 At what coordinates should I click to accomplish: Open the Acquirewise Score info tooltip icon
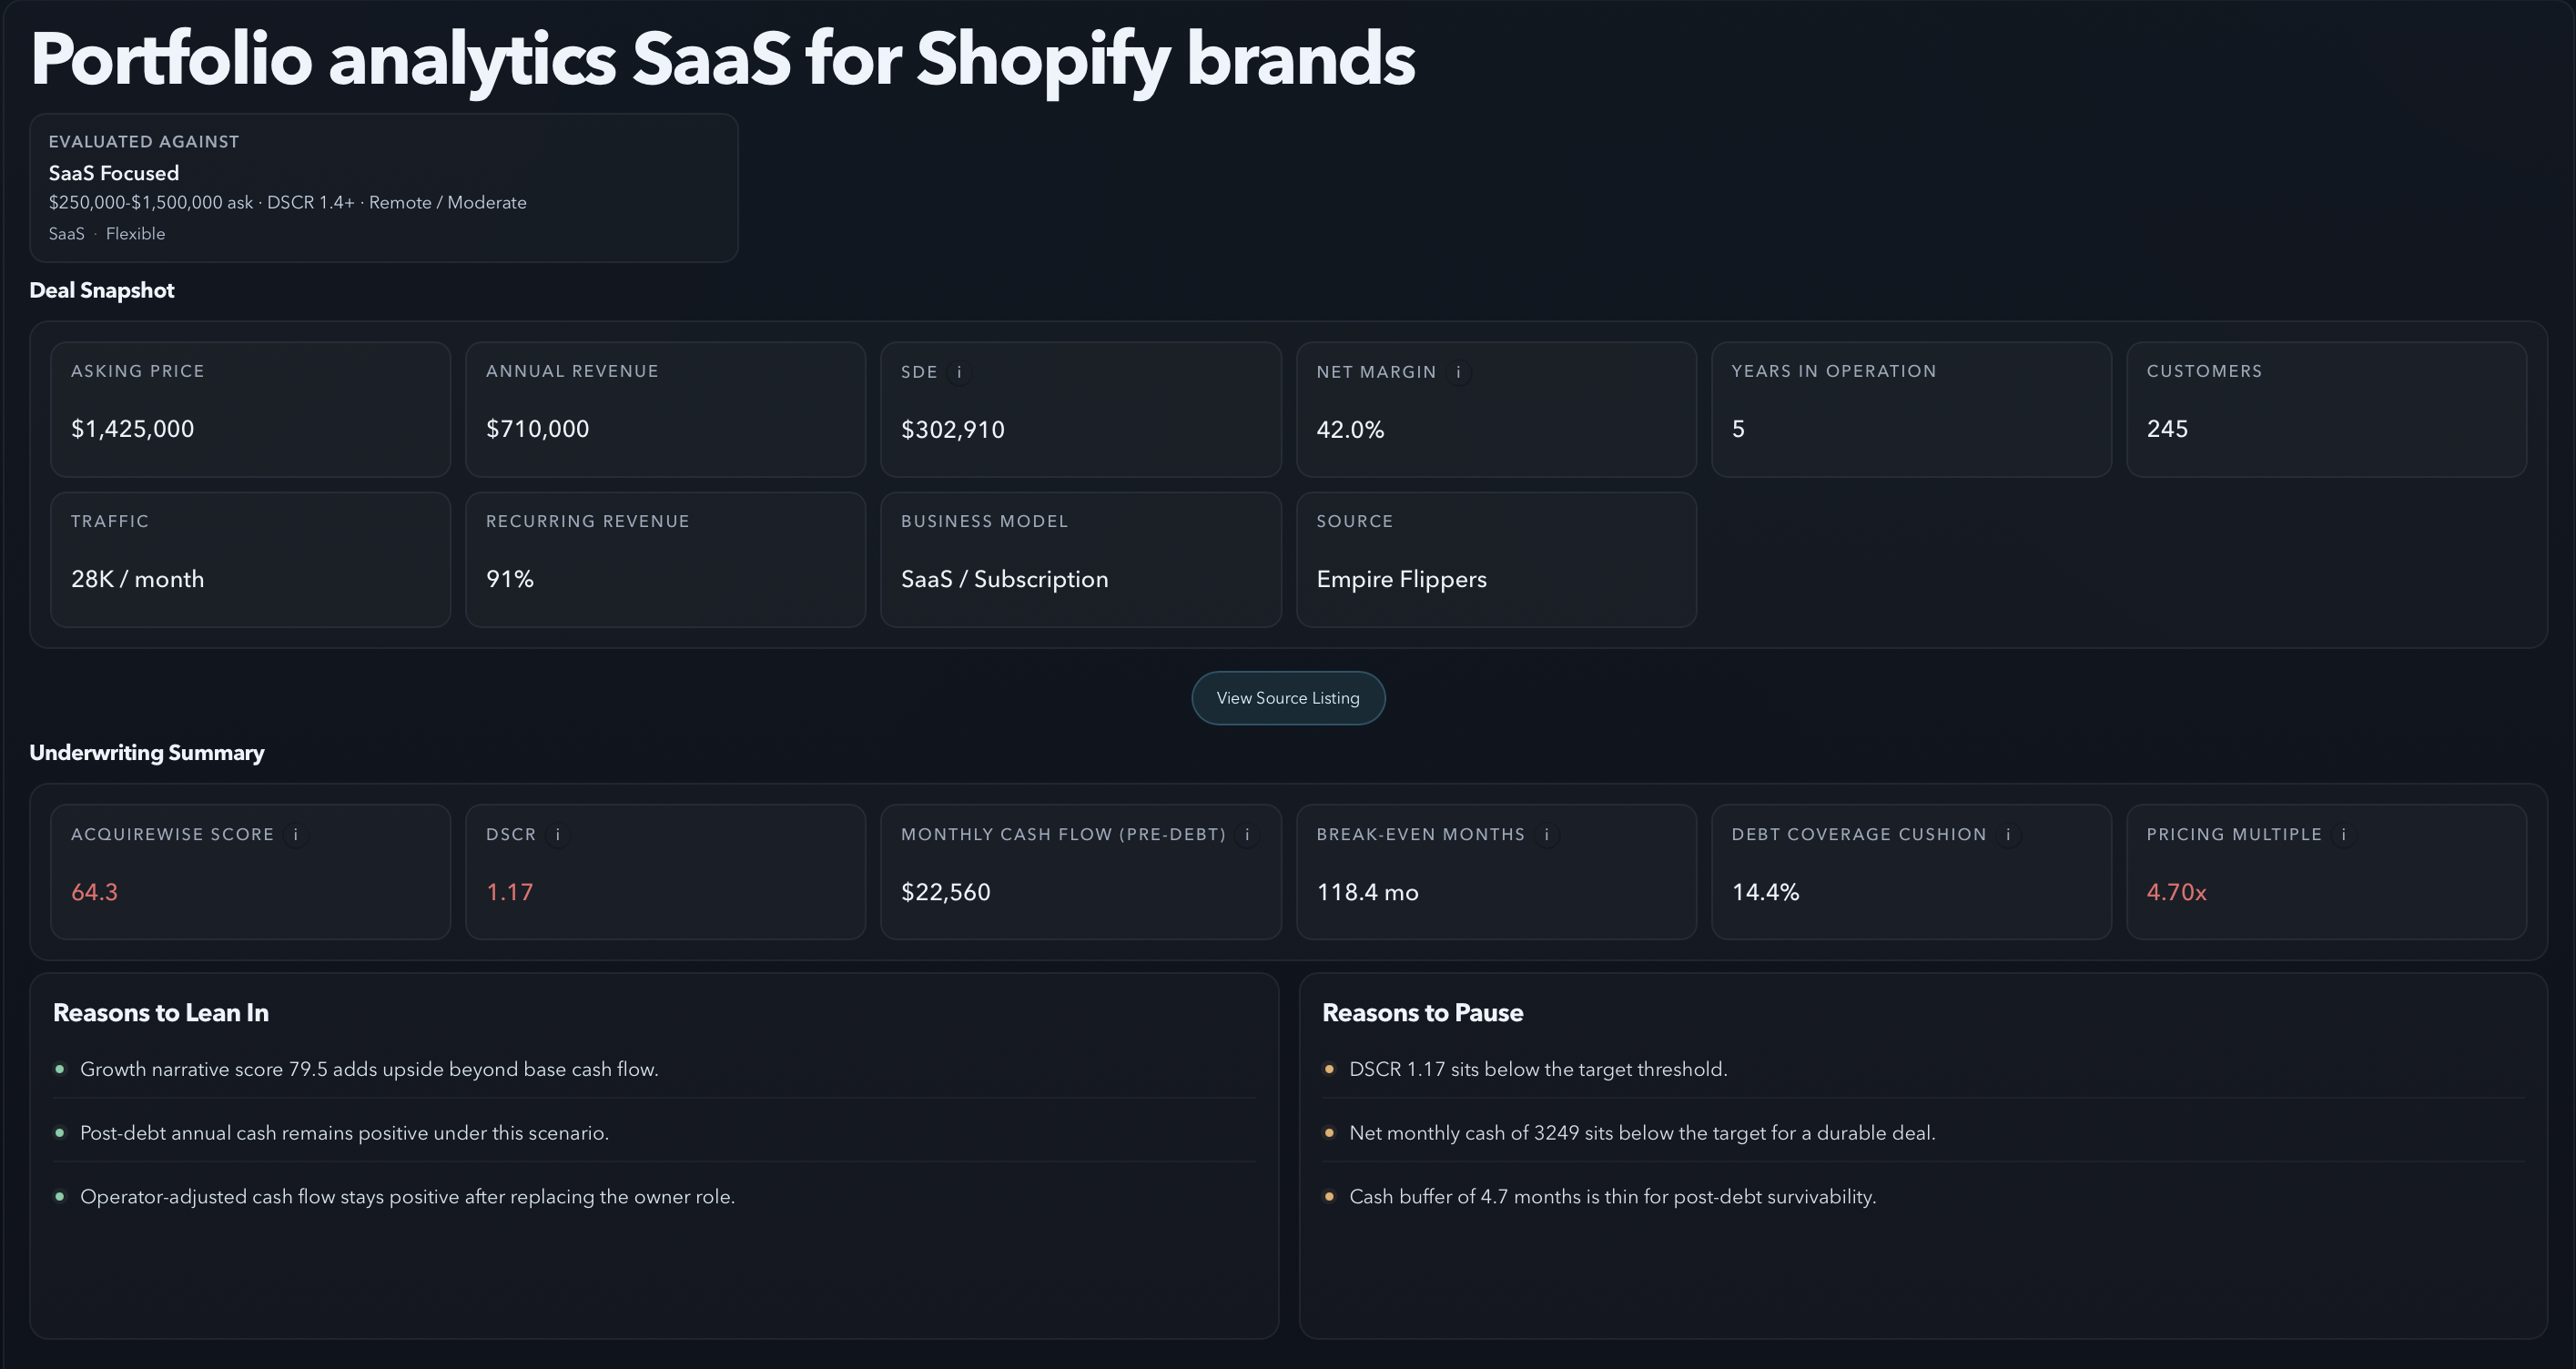[295, 834]
